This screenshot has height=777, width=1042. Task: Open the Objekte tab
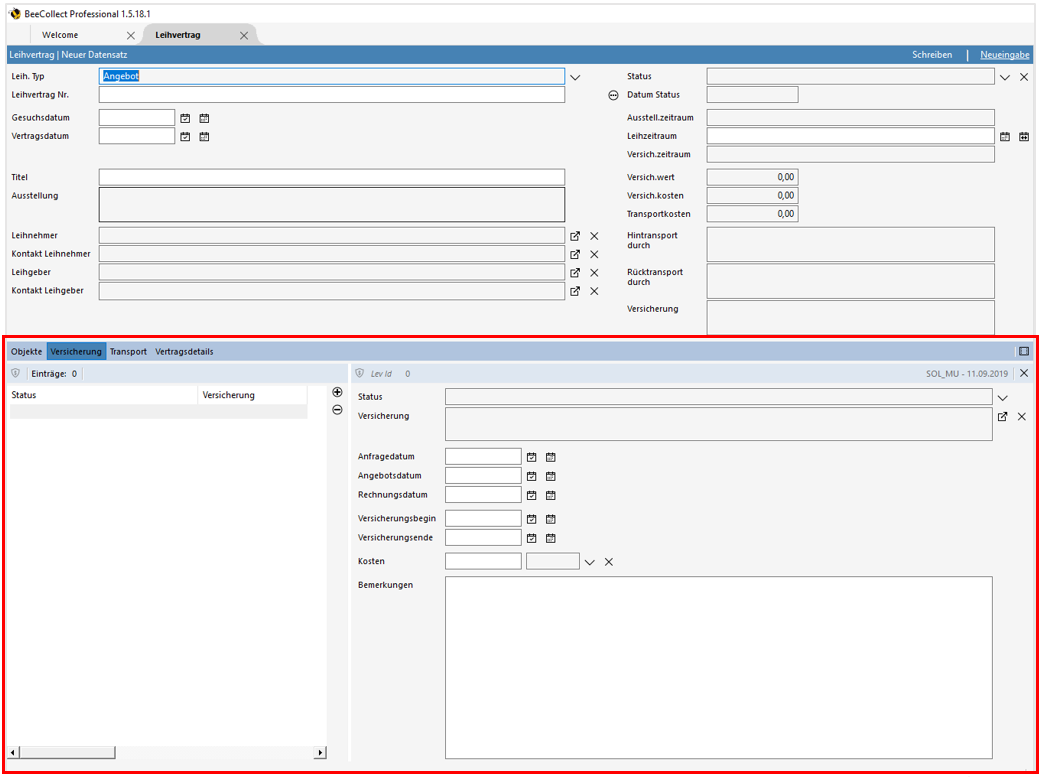pyautogui.click(x=26, y=351)
